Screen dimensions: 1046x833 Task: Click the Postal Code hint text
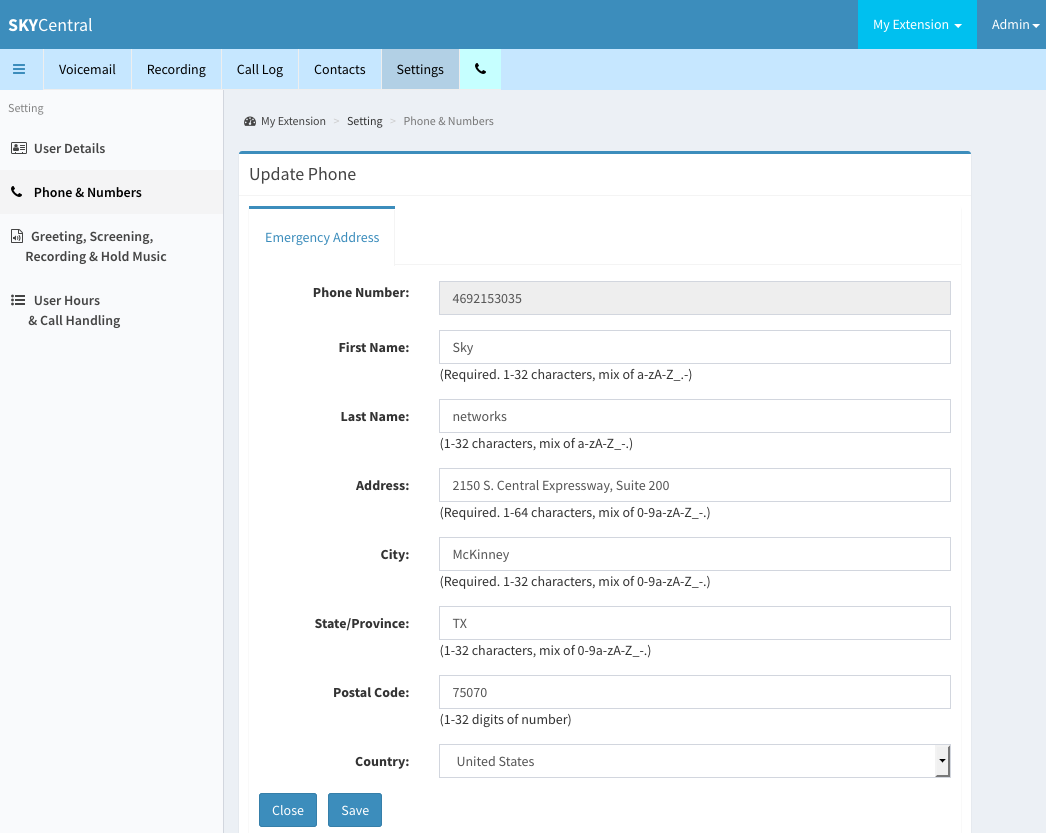click(x=505, y=720)
